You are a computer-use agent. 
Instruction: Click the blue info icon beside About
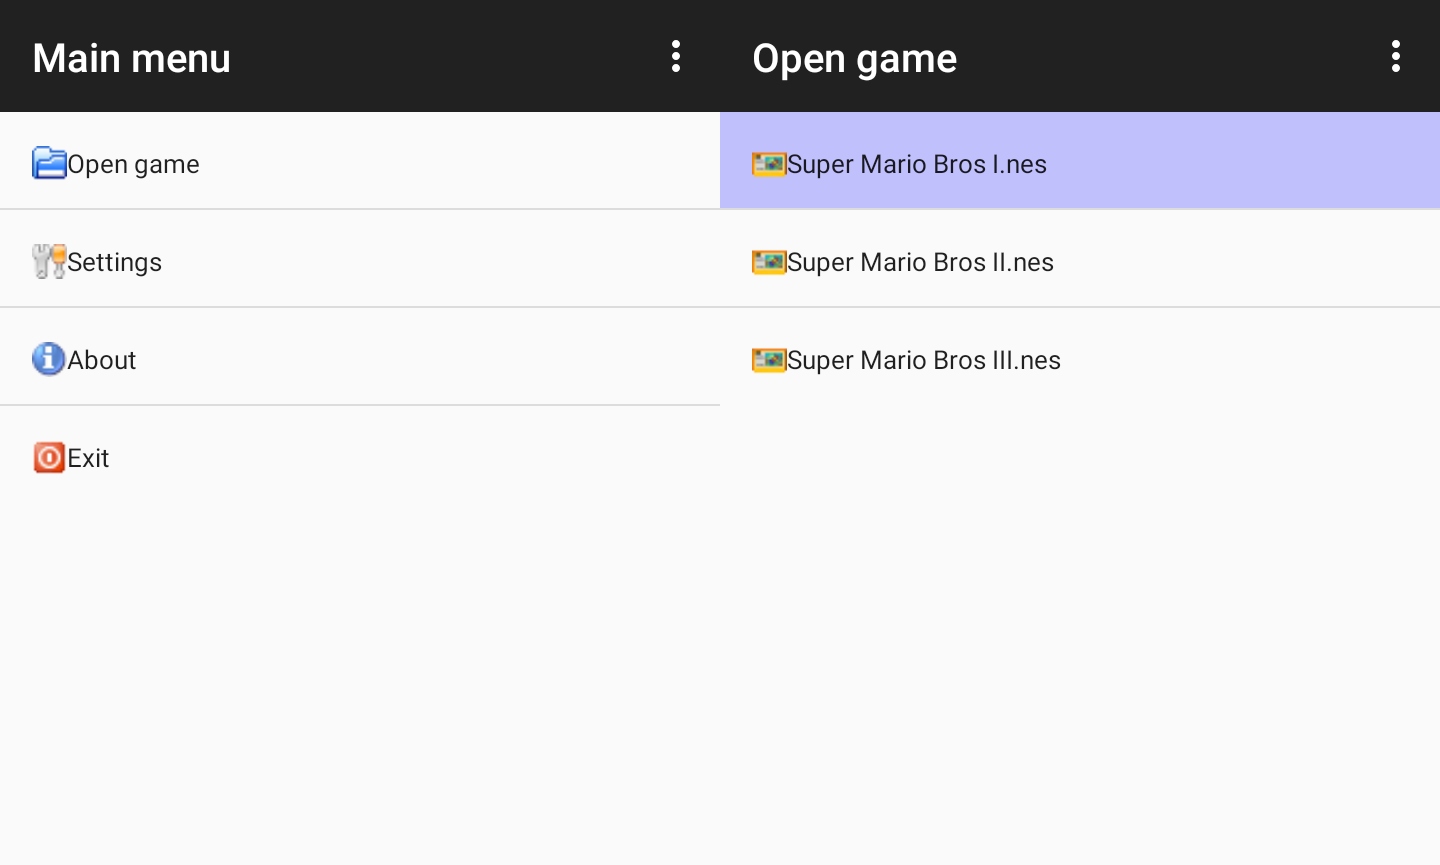(x=49, y=358)
